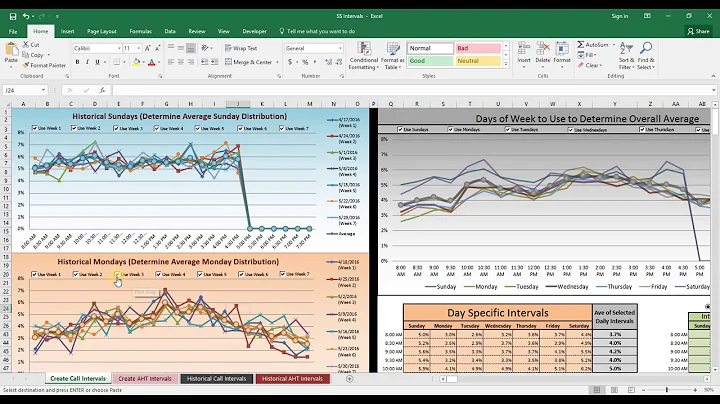Open the font name dropdown
The height and width of the screenshot is (404, 720).
point(119,48)
